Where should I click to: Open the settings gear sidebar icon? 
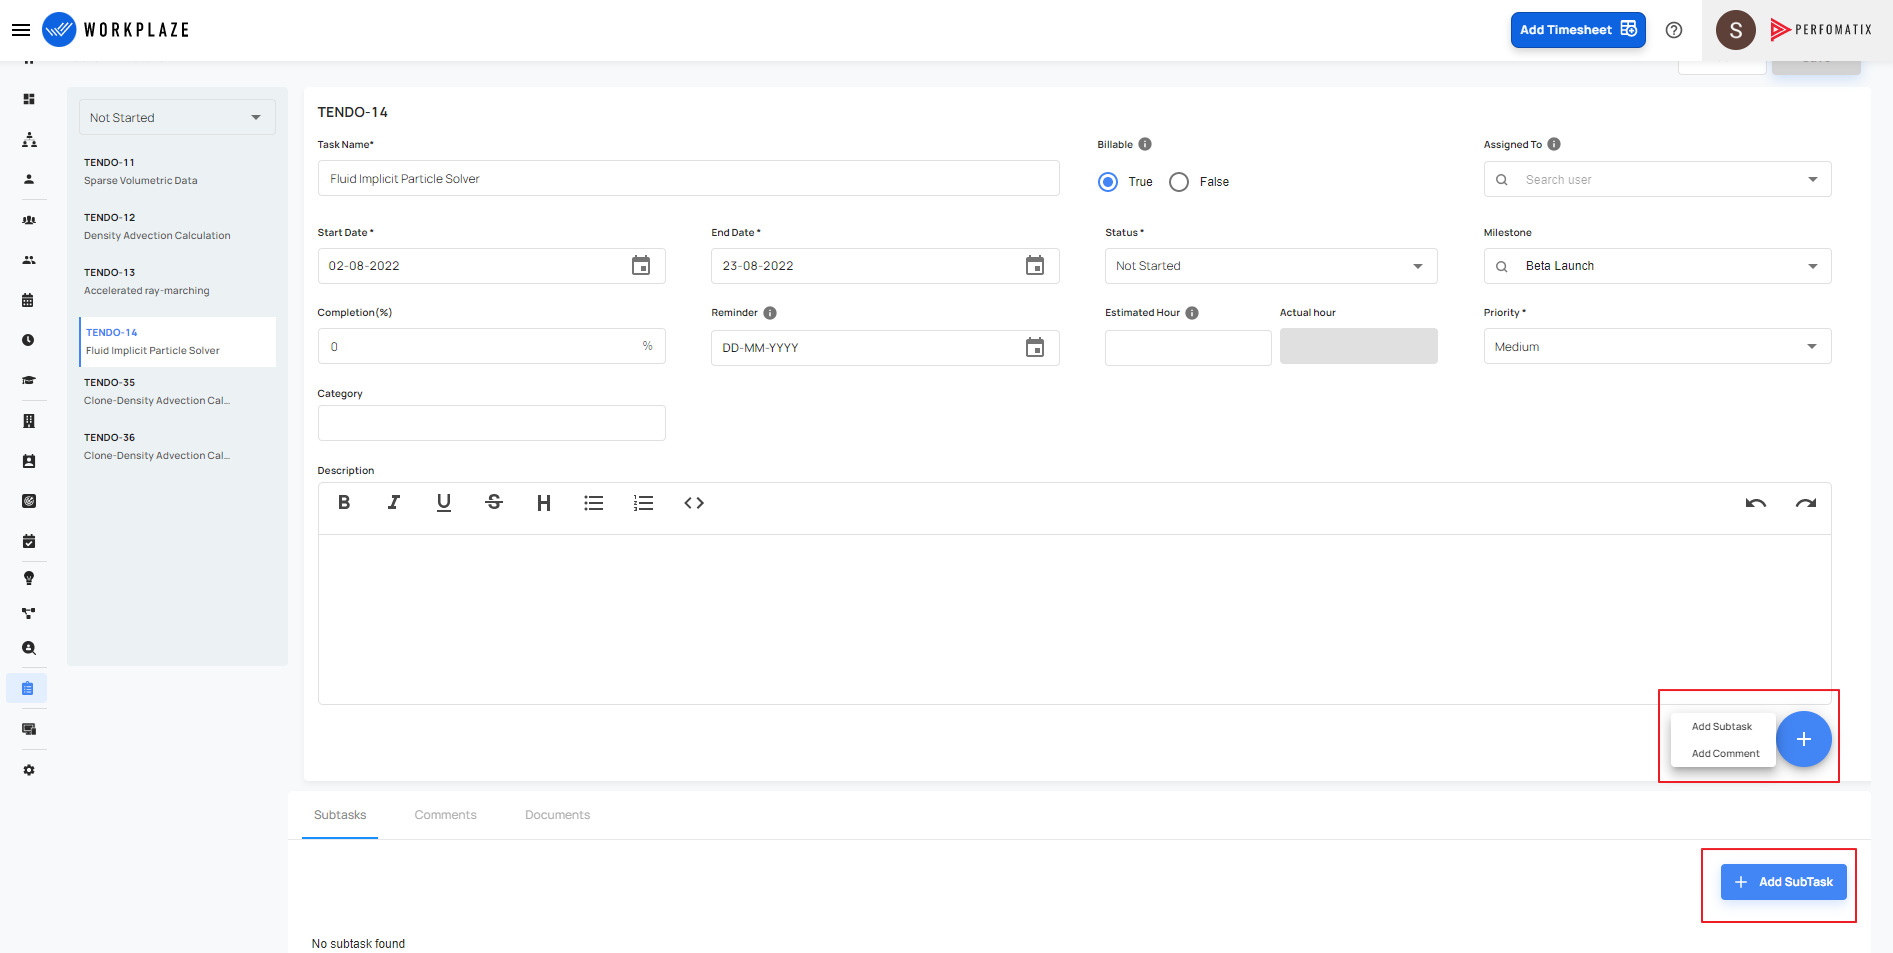[29, 770]
